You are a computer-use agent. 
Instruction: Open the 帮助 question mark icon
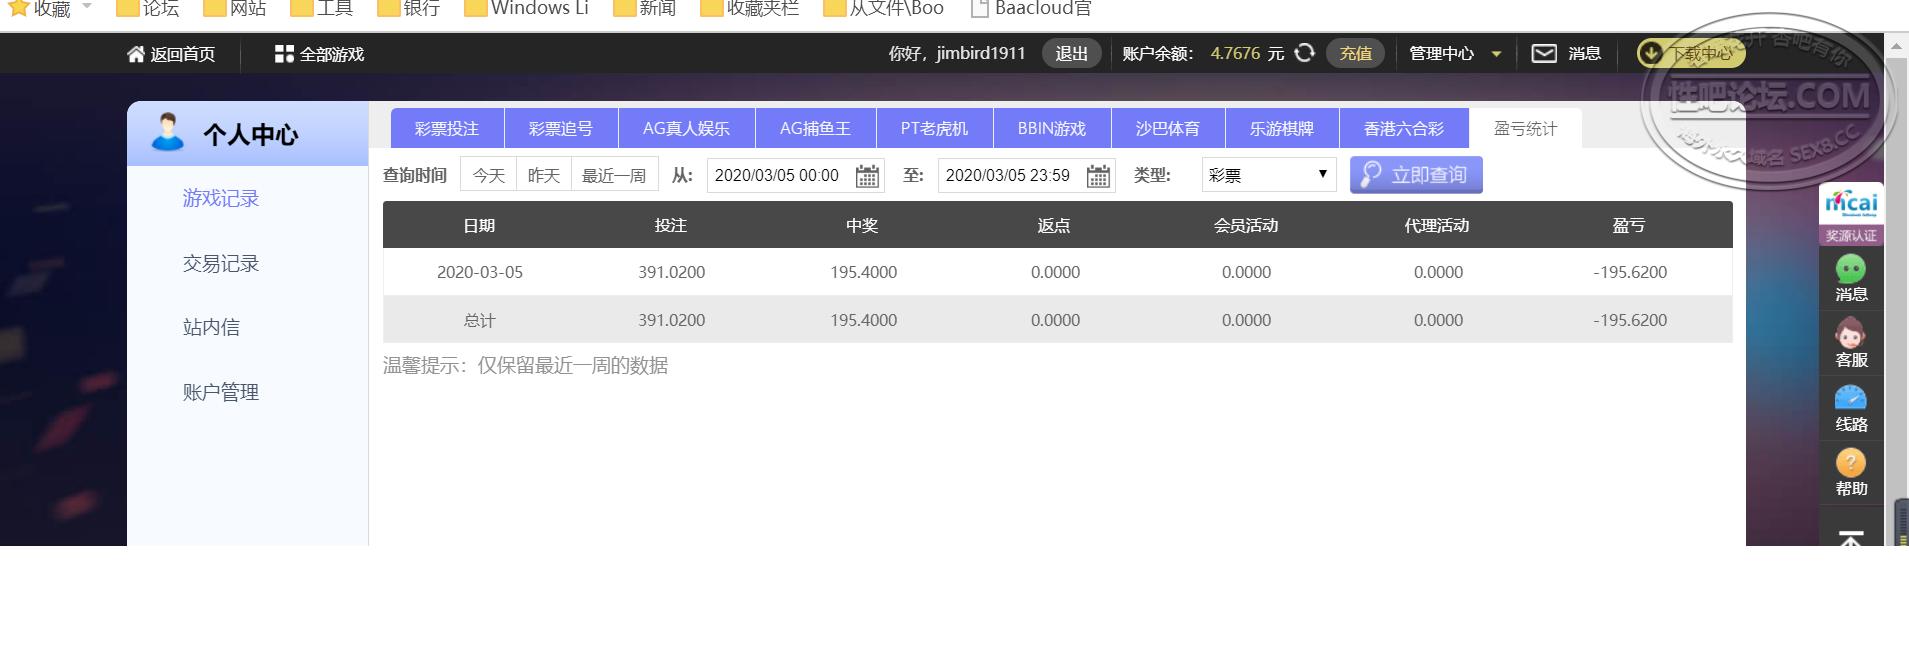coord(1851,462)
